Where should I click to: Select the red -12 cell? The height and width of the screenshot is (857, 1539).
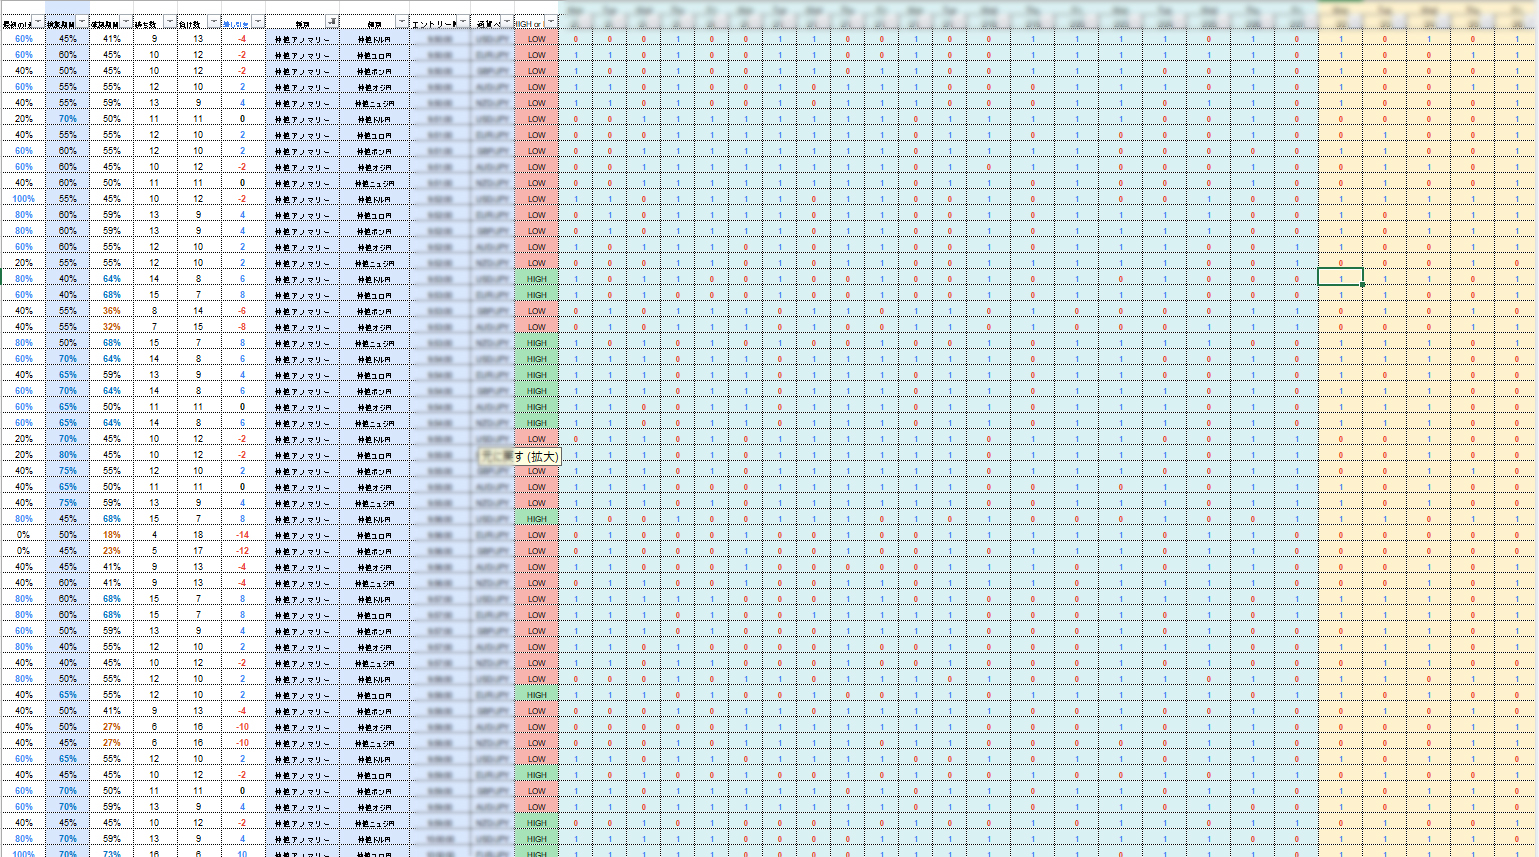tap(242, 551)
